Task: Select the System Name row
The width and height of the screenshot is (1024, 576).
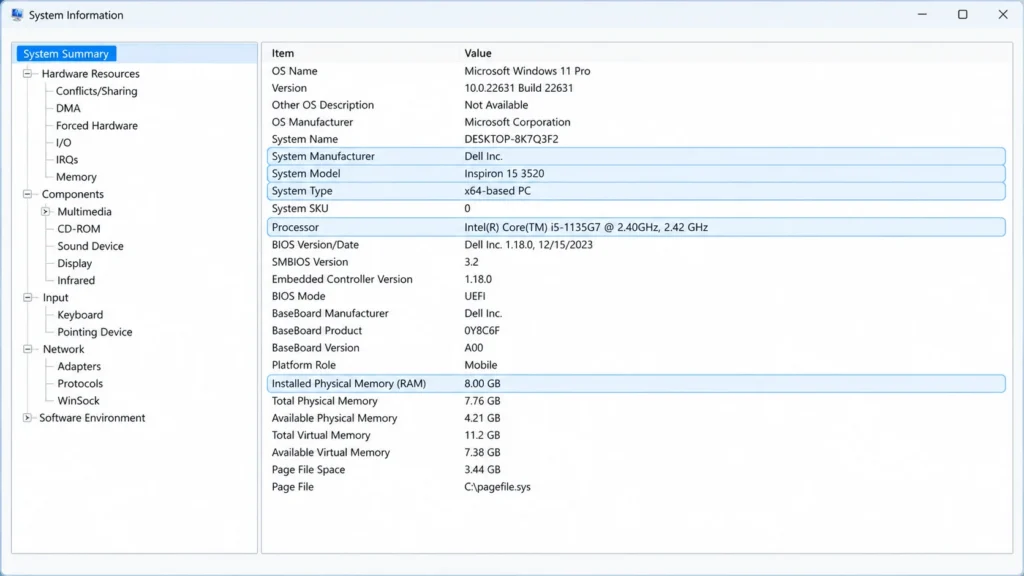Action: pyautogui.click(x=636, y=138)
